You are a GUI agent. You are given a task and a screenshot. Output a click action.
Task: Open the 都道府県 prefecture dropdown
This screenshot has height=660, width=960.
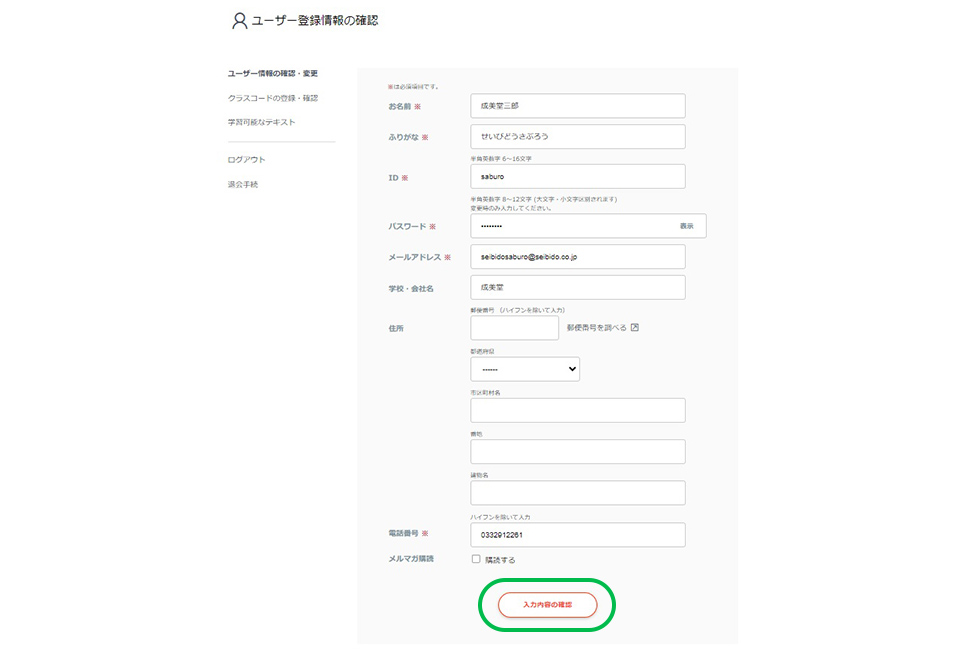[x=524, y=369]
